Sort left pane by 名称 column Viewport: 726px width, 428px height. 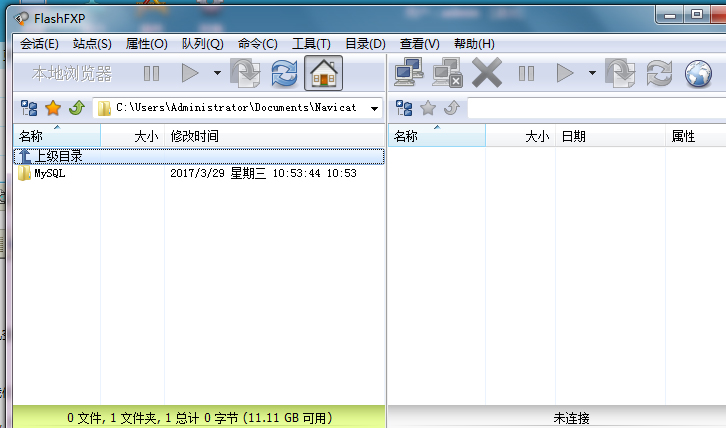click(x=56, y=136)
